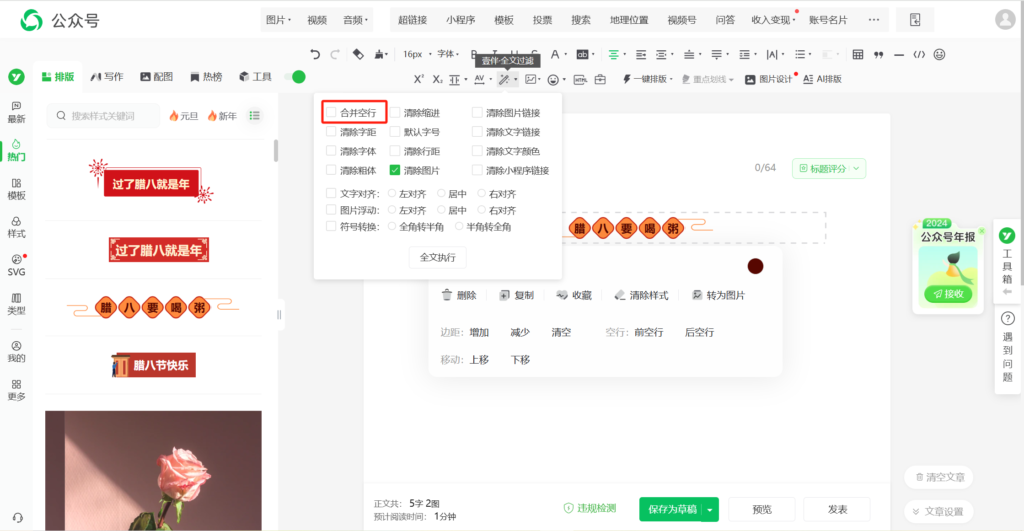
Task: Click the 清除样式 action
Action: tap(642, 295)
